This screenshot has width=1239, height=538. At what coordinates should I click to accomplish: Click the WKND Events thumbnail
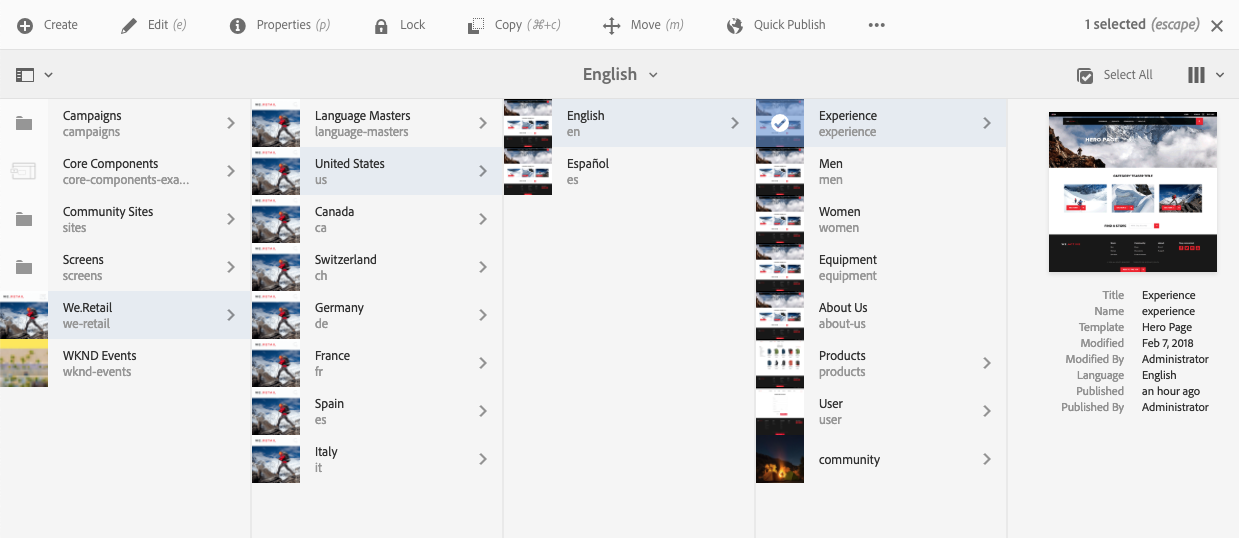tap(24, 363)
